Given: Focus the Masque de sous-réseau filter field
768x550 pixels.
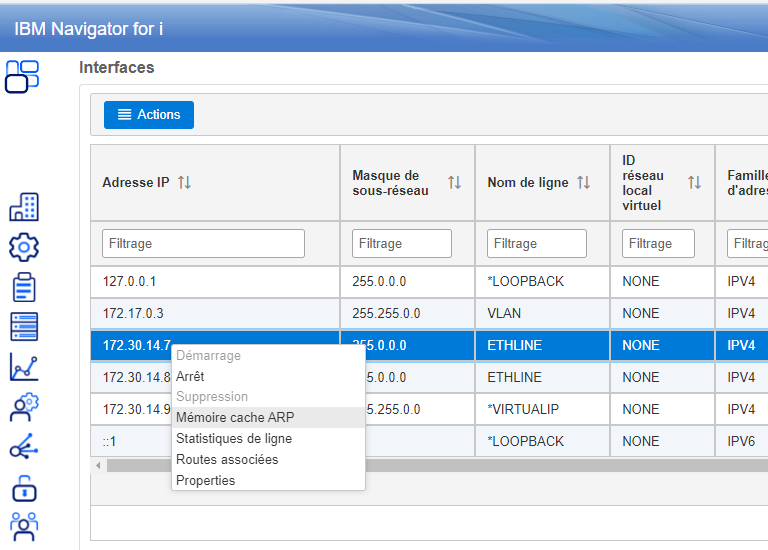Looking at the screenshot, I should pos(402,243).
